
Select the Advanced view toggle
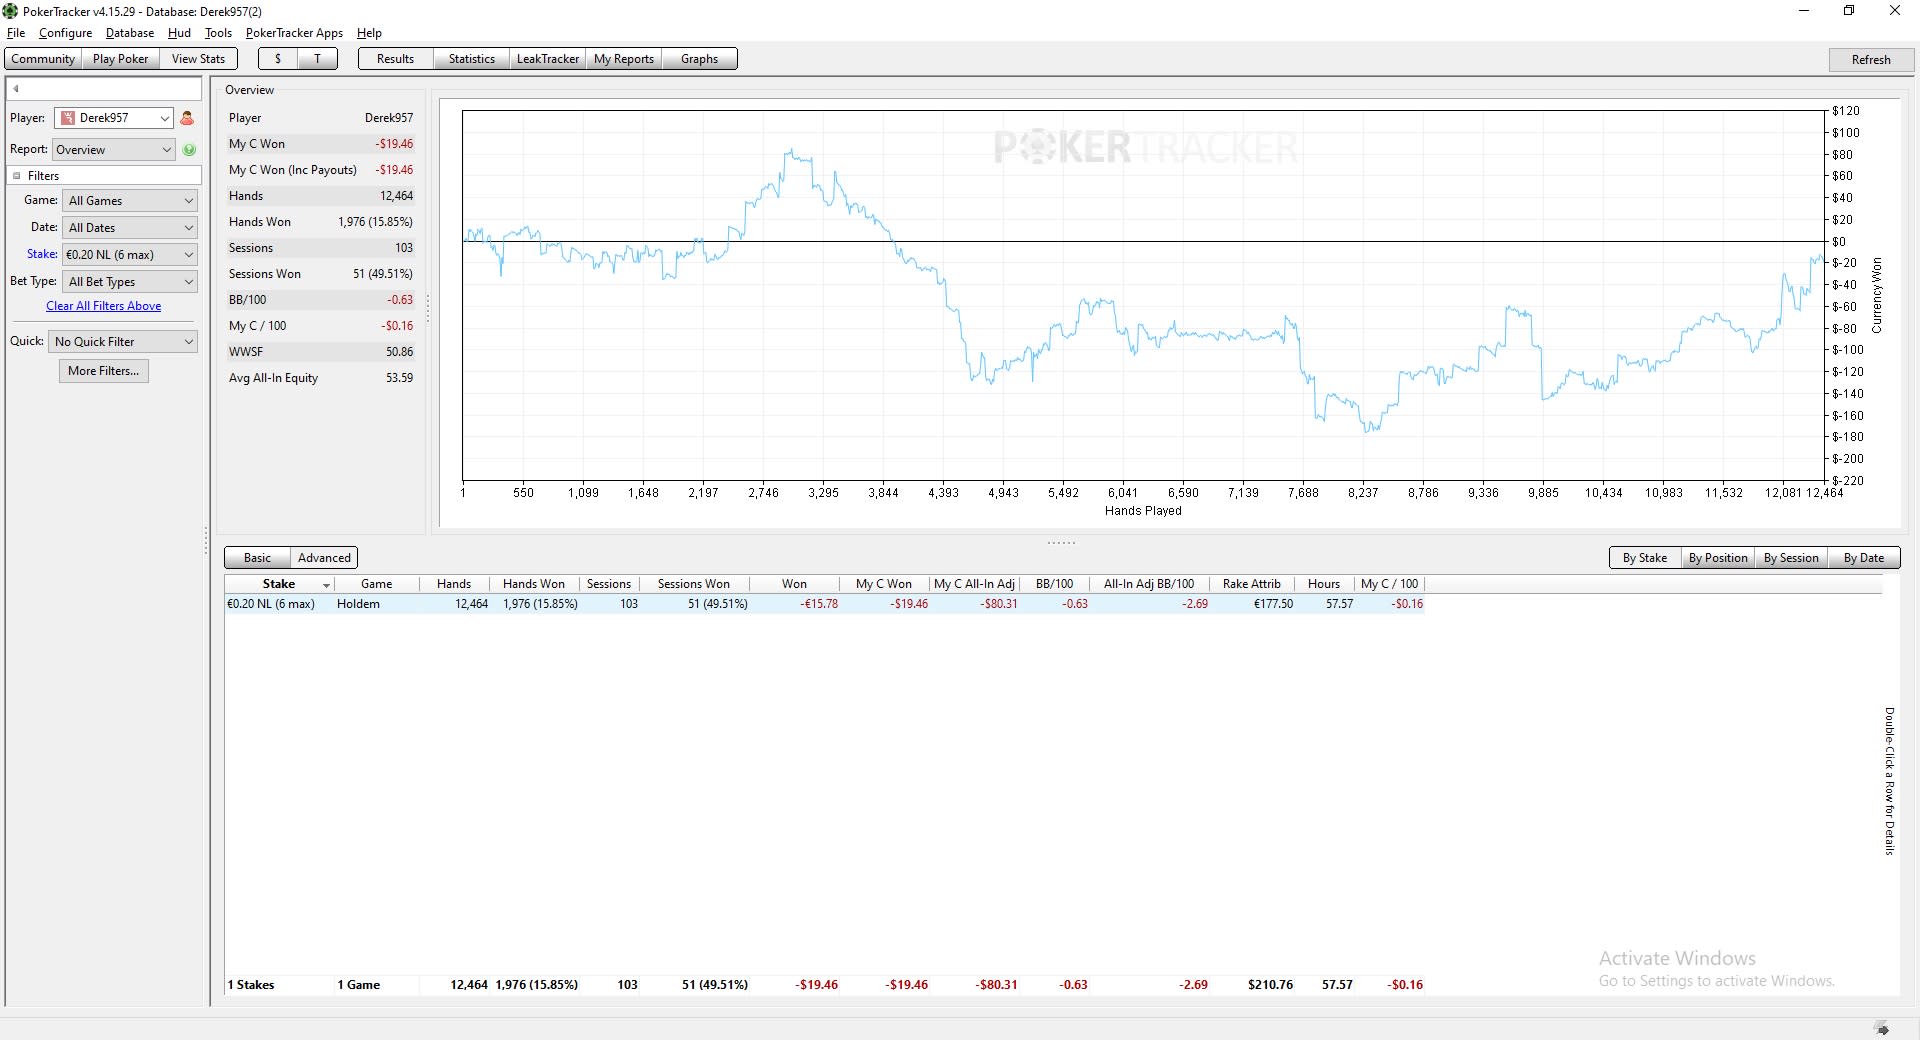[324, 558]
